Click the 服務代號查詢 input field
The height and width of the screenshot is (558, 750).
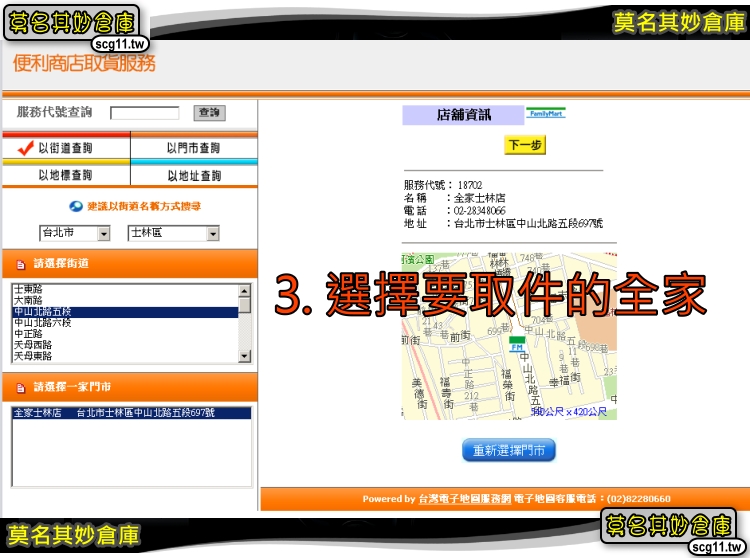tap(144, 113)
